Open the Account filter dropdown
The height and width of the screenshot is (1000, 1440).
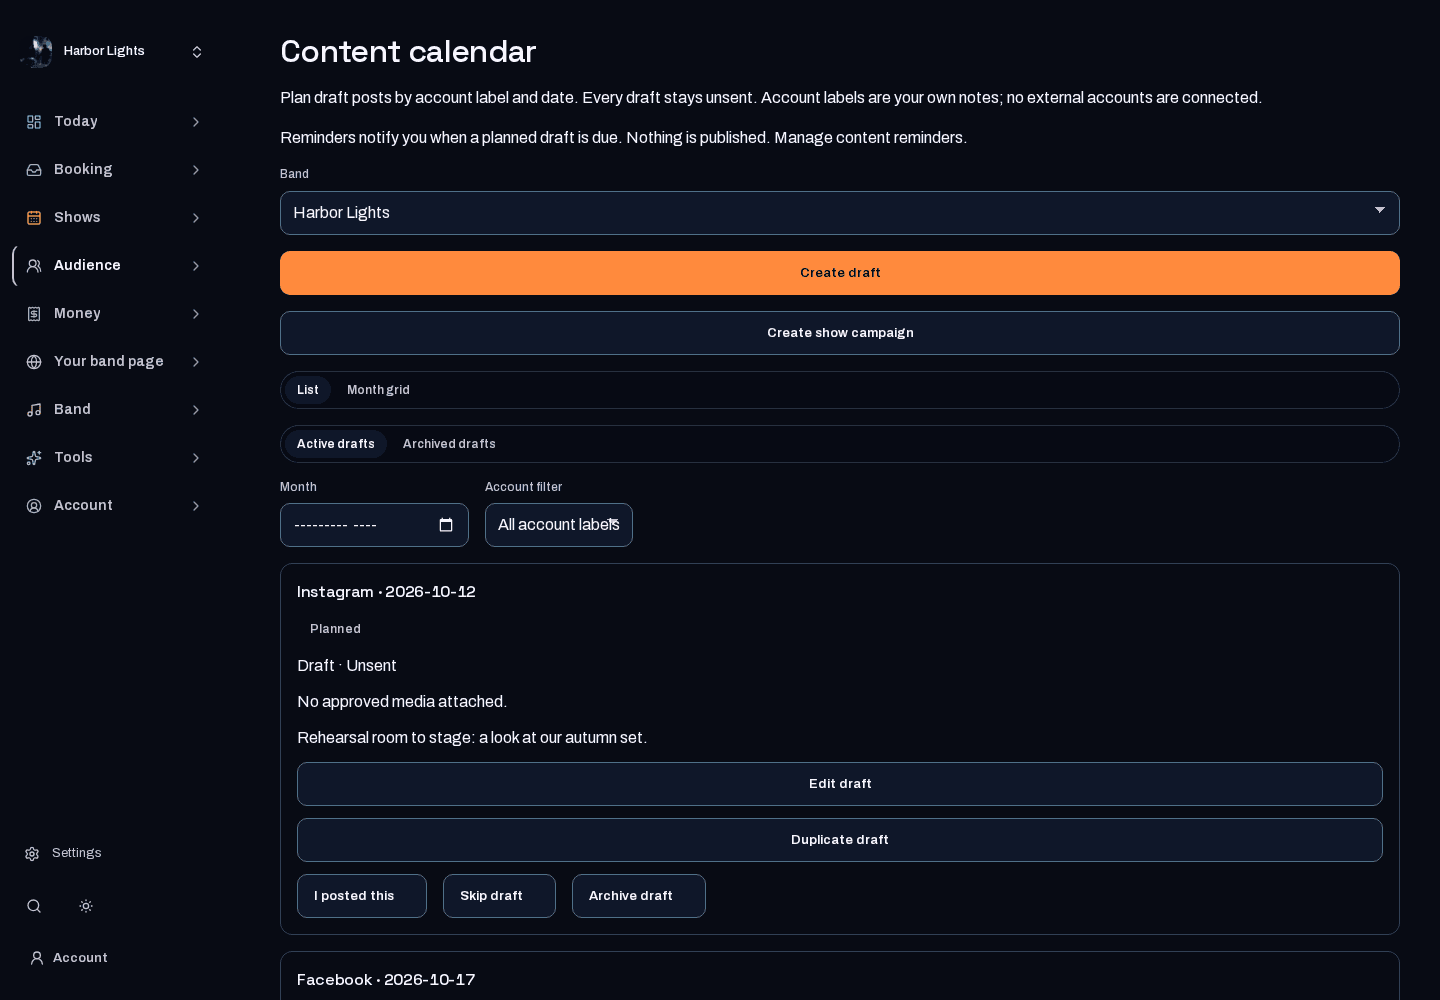click(559, 525)
